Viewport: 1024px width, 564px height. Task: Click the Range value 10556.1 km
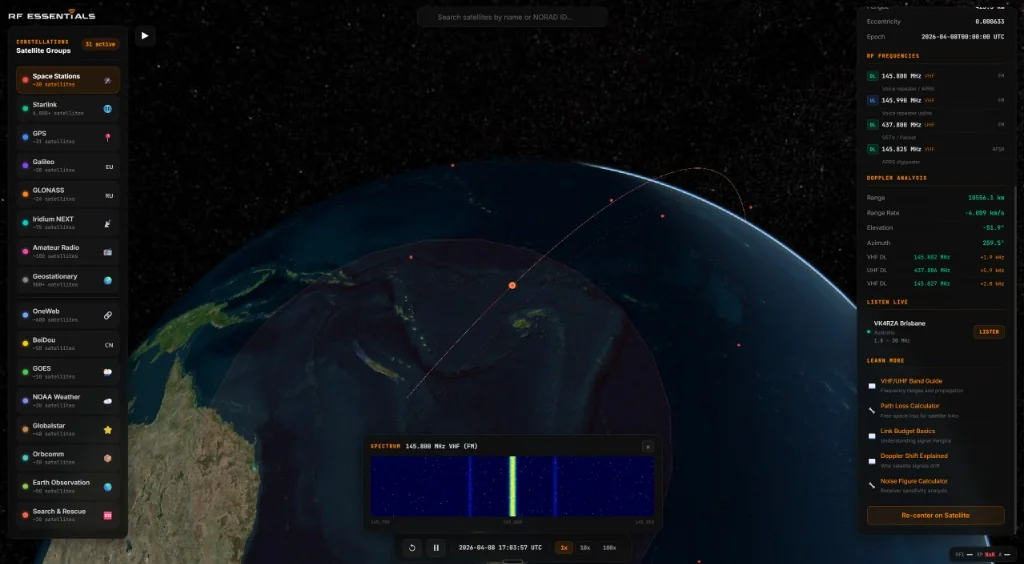click(987, 198)
